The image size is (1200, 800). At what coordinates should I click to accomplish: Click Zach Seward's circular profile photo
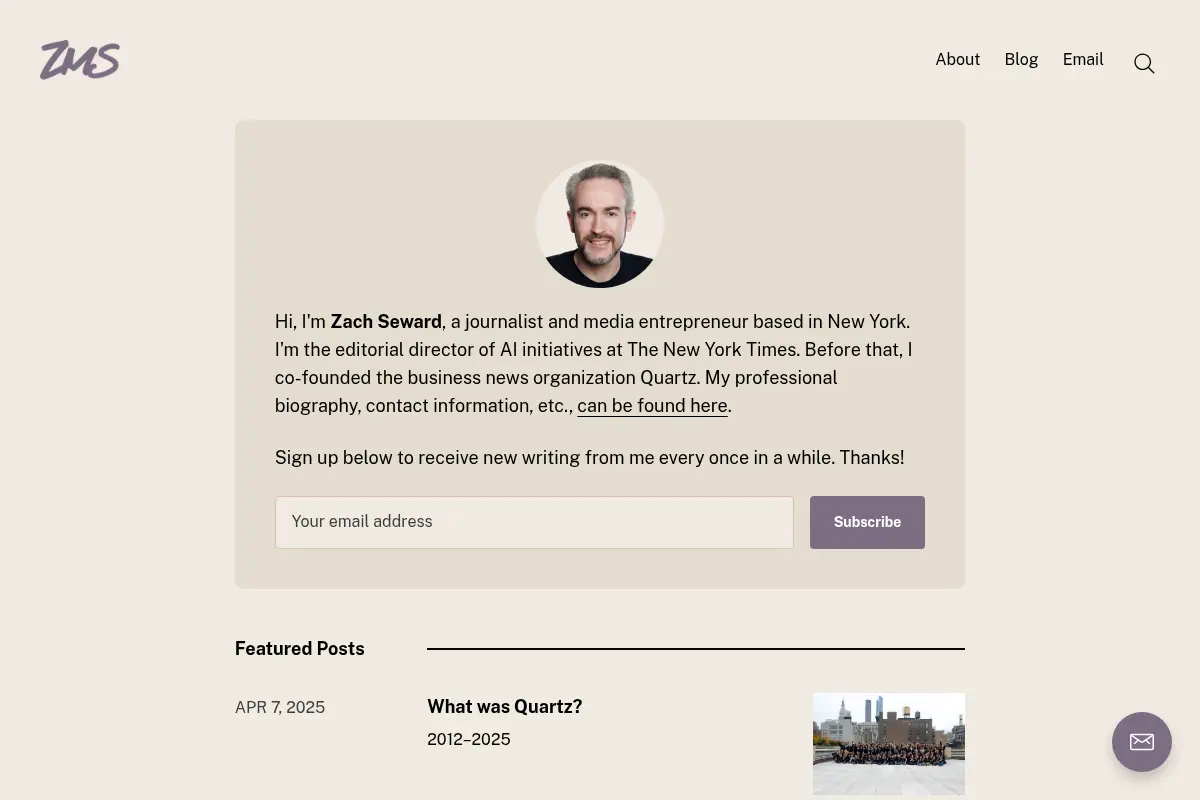point(600,224)
